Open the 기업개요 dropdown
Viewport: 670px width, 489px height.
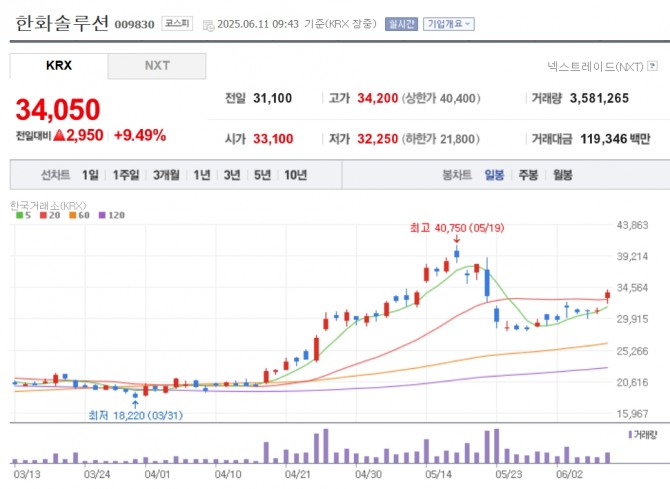(x=449, y=24)
